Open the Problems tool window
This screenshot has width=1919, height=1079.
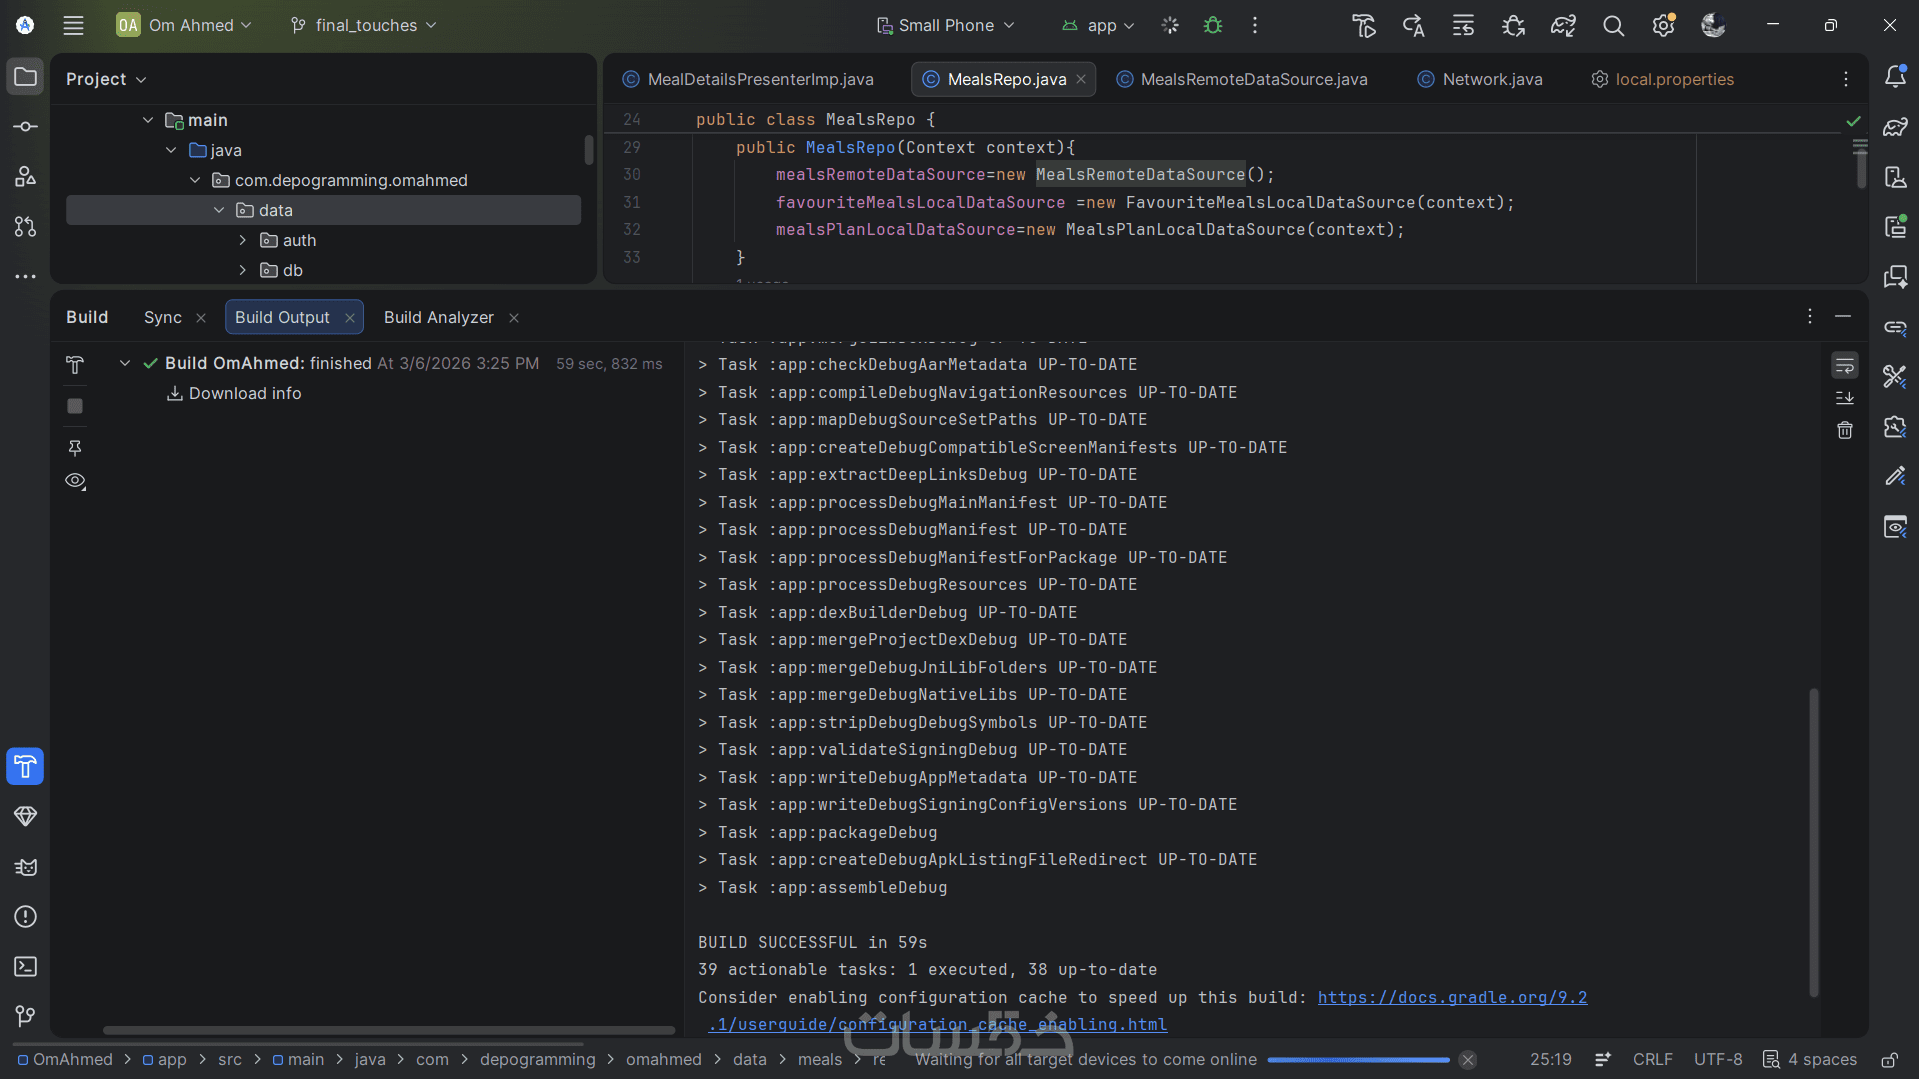26,917
